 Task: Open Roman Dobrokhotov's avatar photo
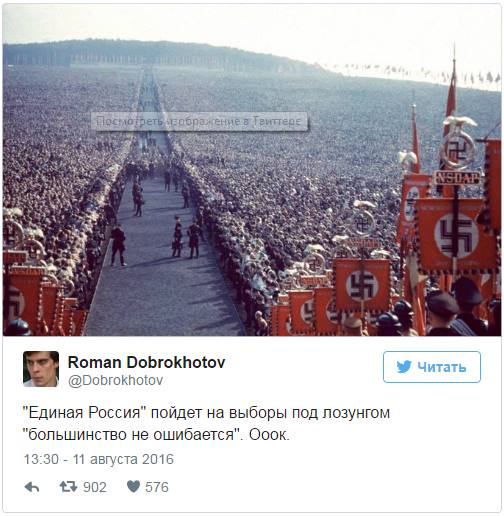pyautogui.click(x=41, y=369)
